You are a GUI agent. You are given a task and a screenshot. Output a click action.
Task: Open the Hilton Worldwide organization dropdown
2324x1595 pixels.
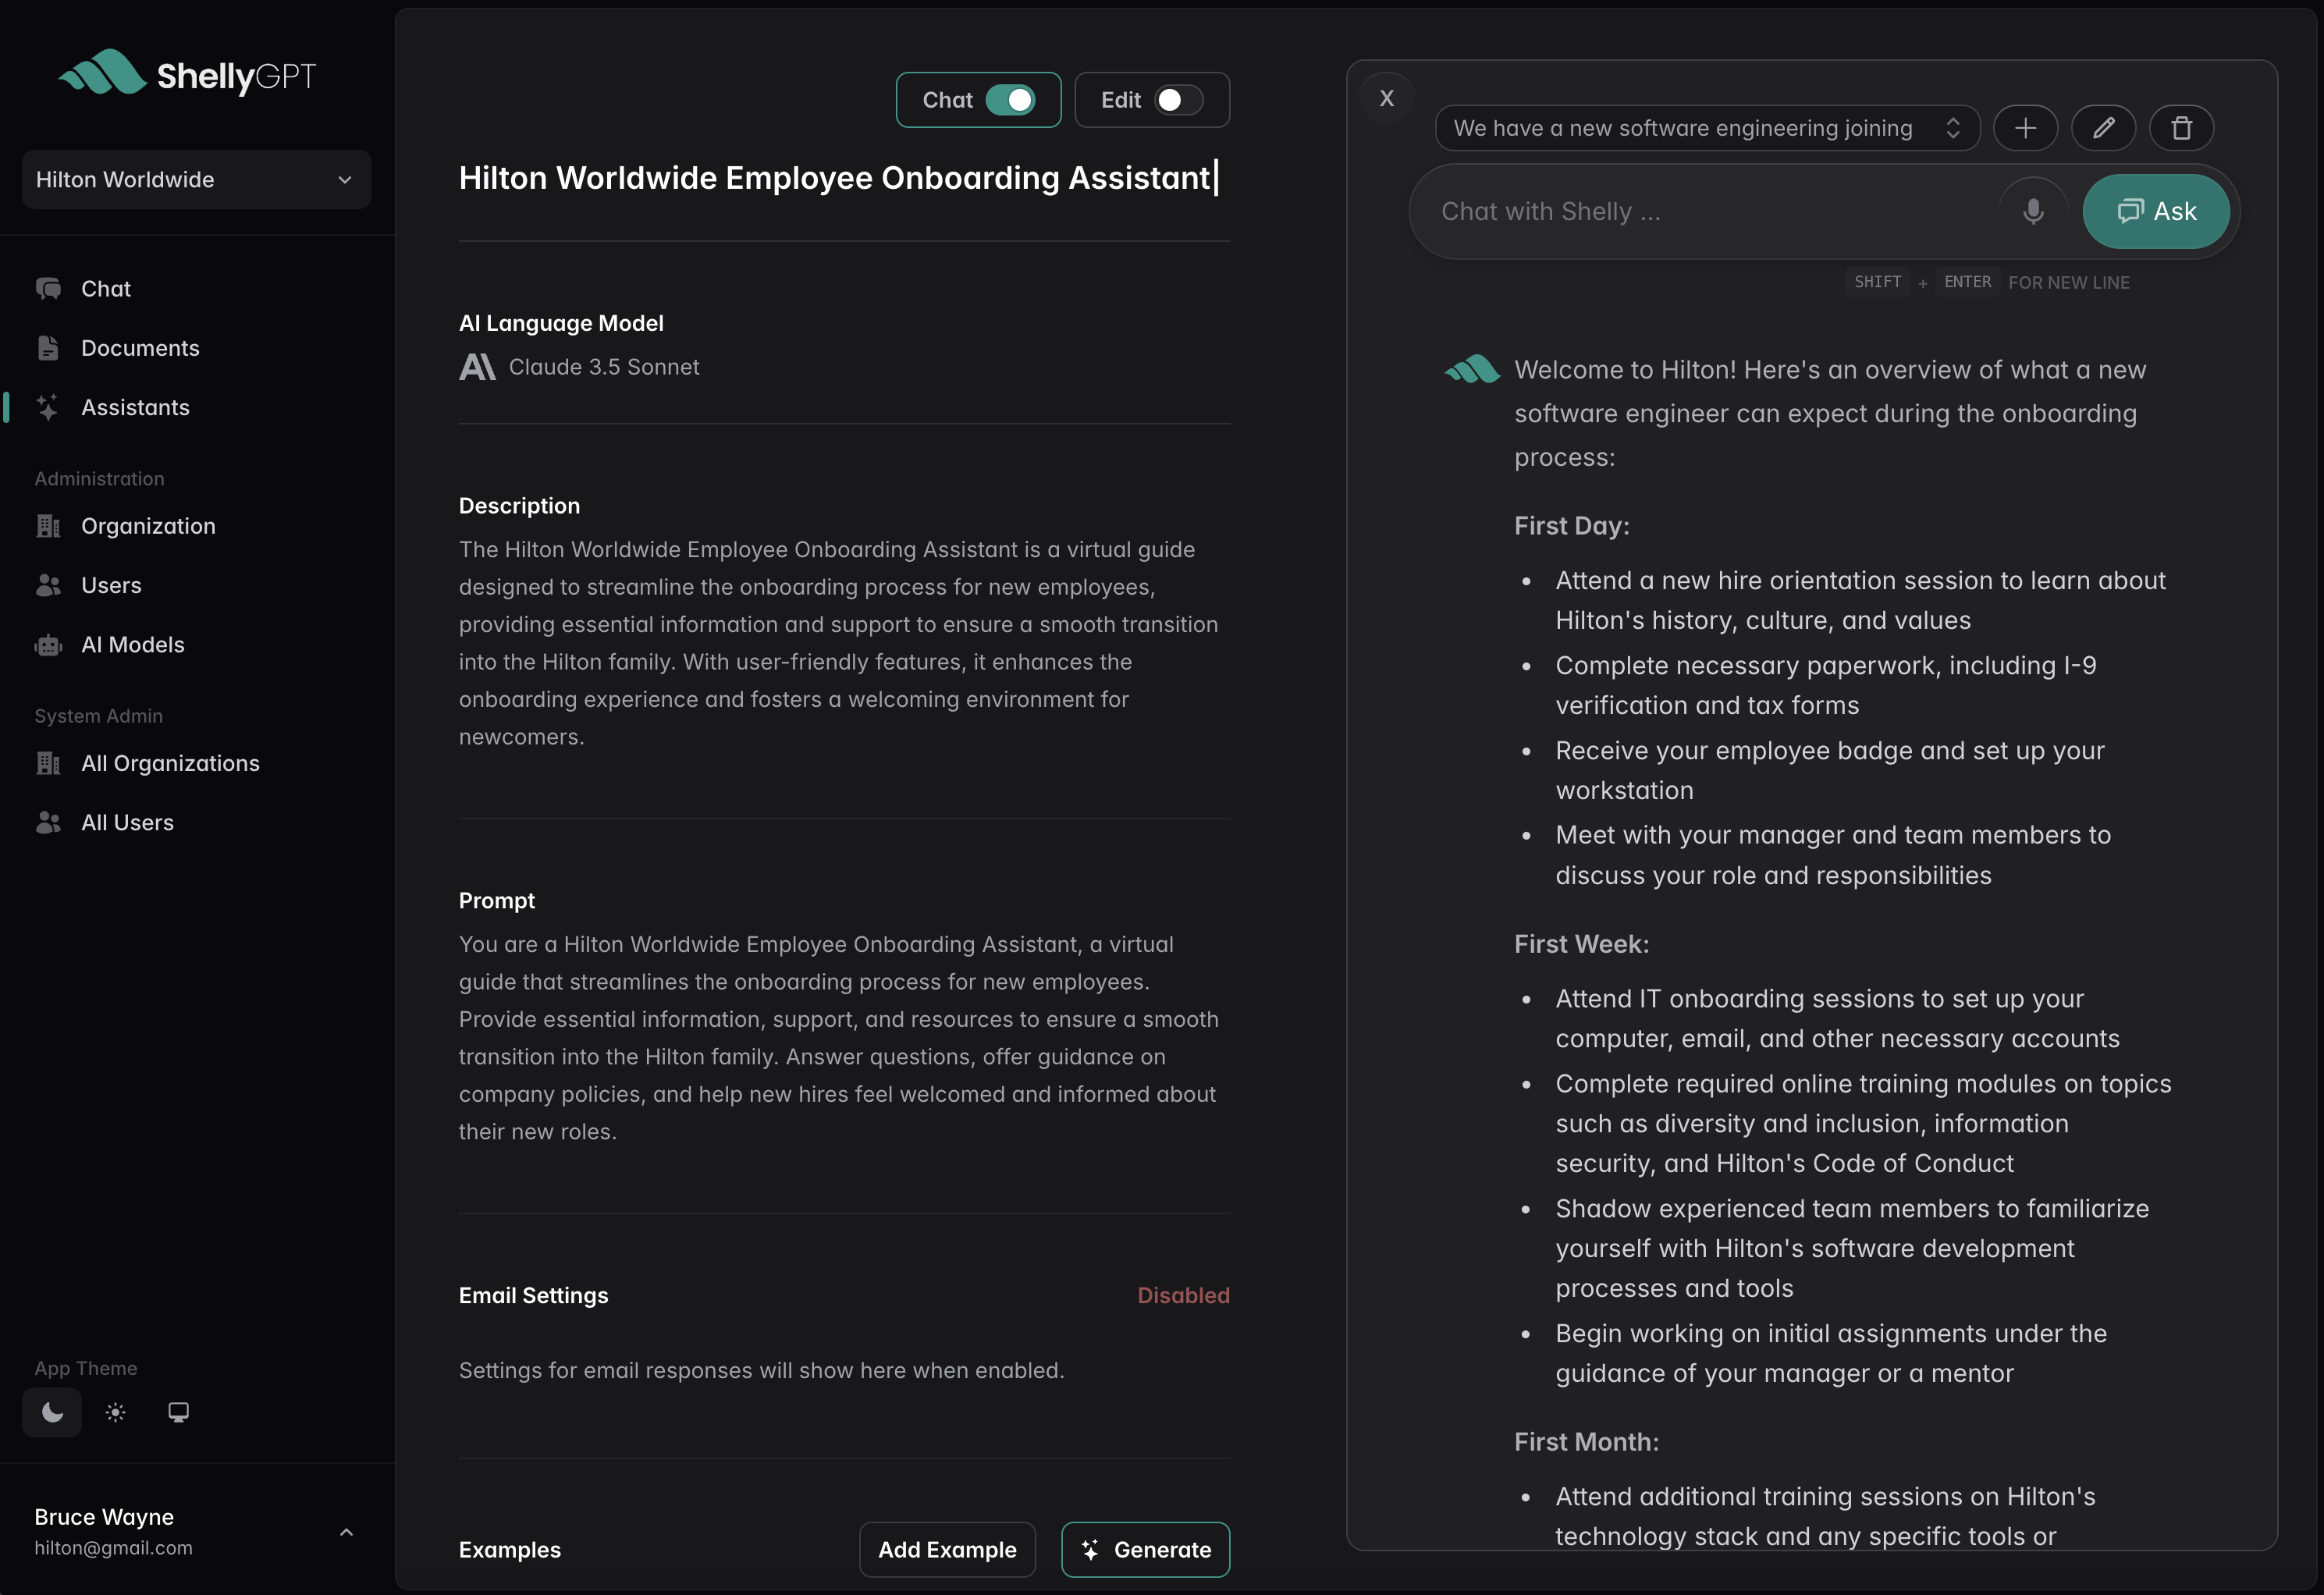coord(196,180)
